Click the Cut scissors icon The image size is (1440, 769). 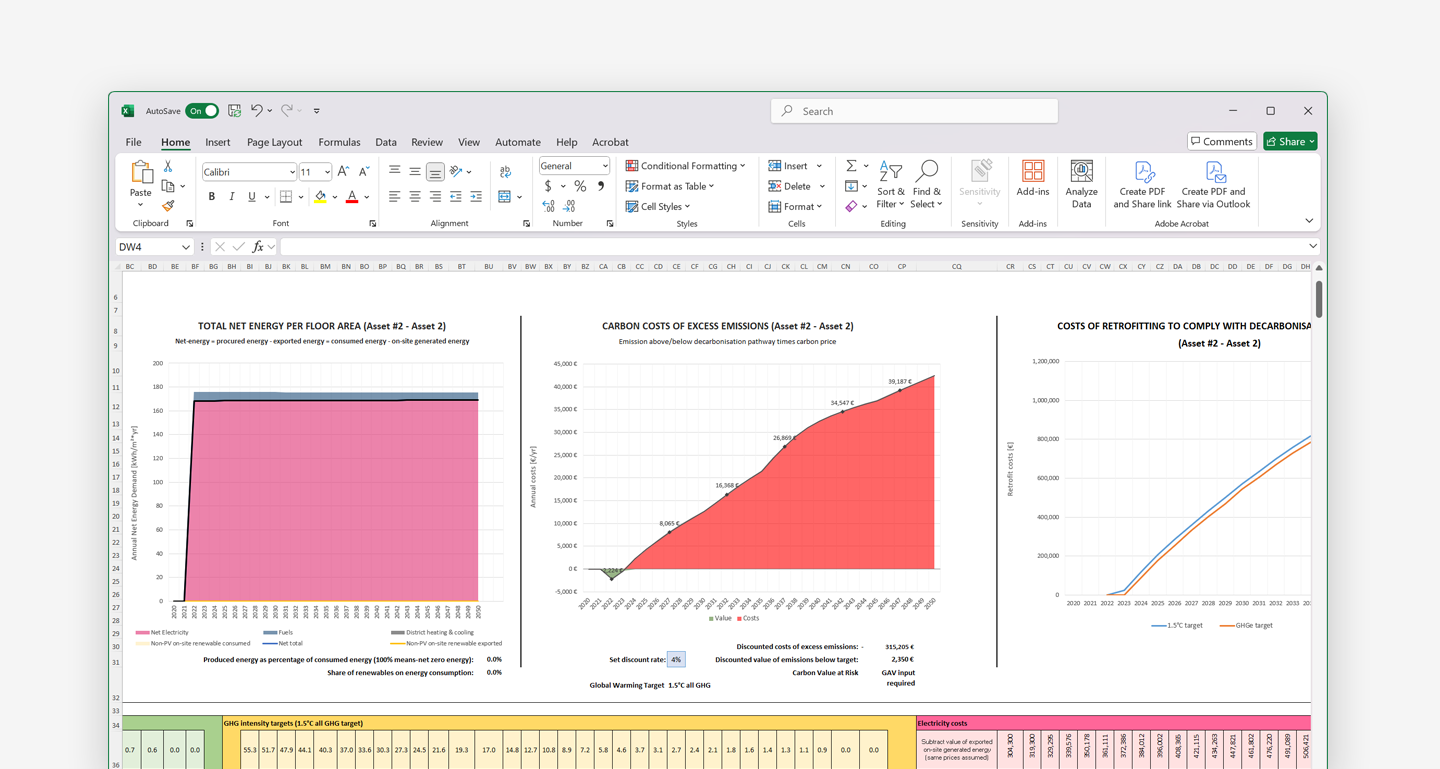(x=168, y=167)
